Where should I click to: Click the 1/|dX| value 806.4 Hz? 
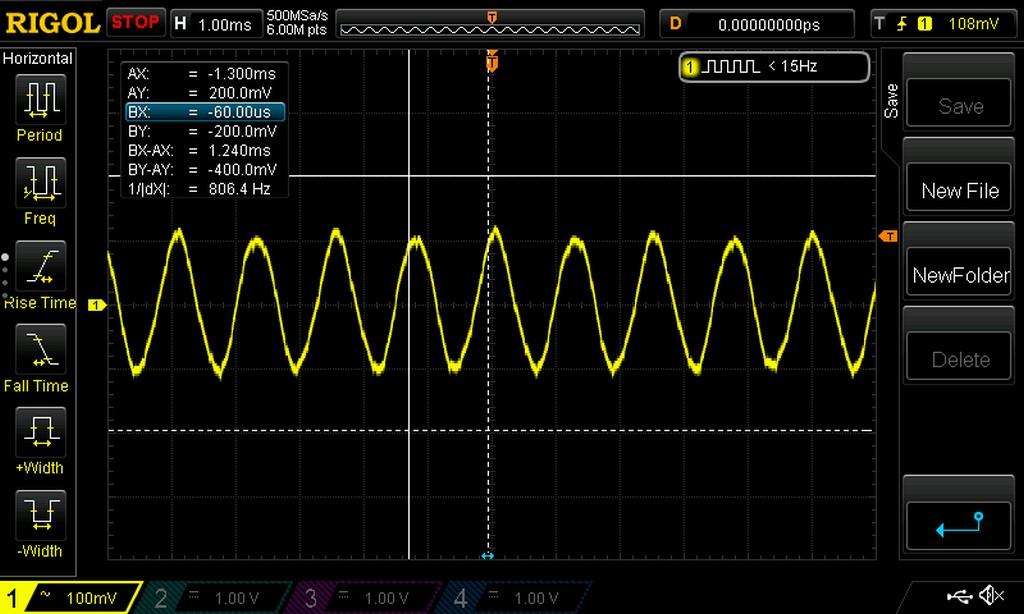click(239, 189)
